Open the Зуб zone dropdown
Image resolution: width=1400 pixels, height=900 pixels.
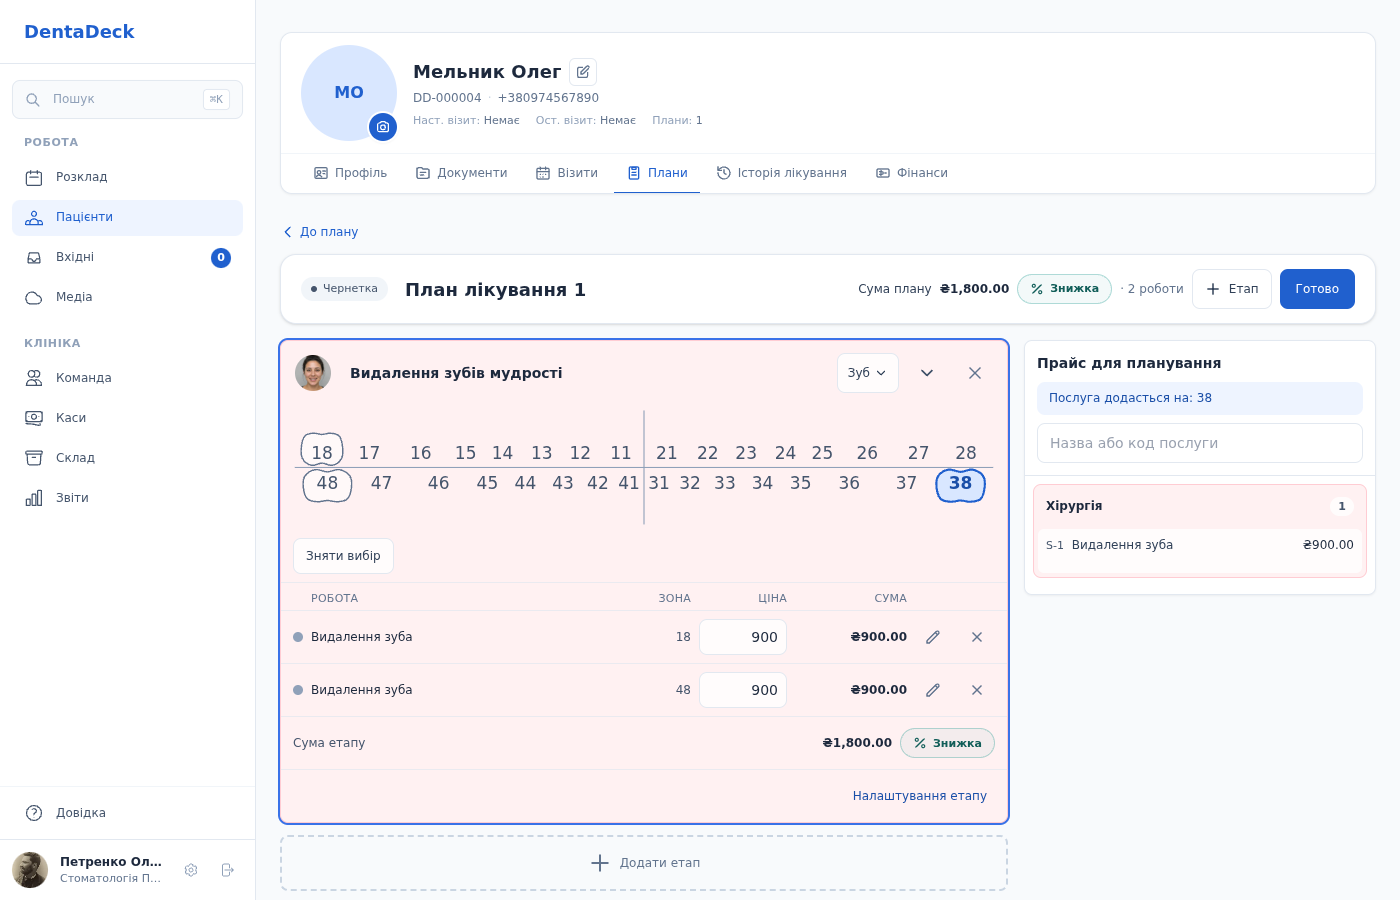click(x=867, y=373)
